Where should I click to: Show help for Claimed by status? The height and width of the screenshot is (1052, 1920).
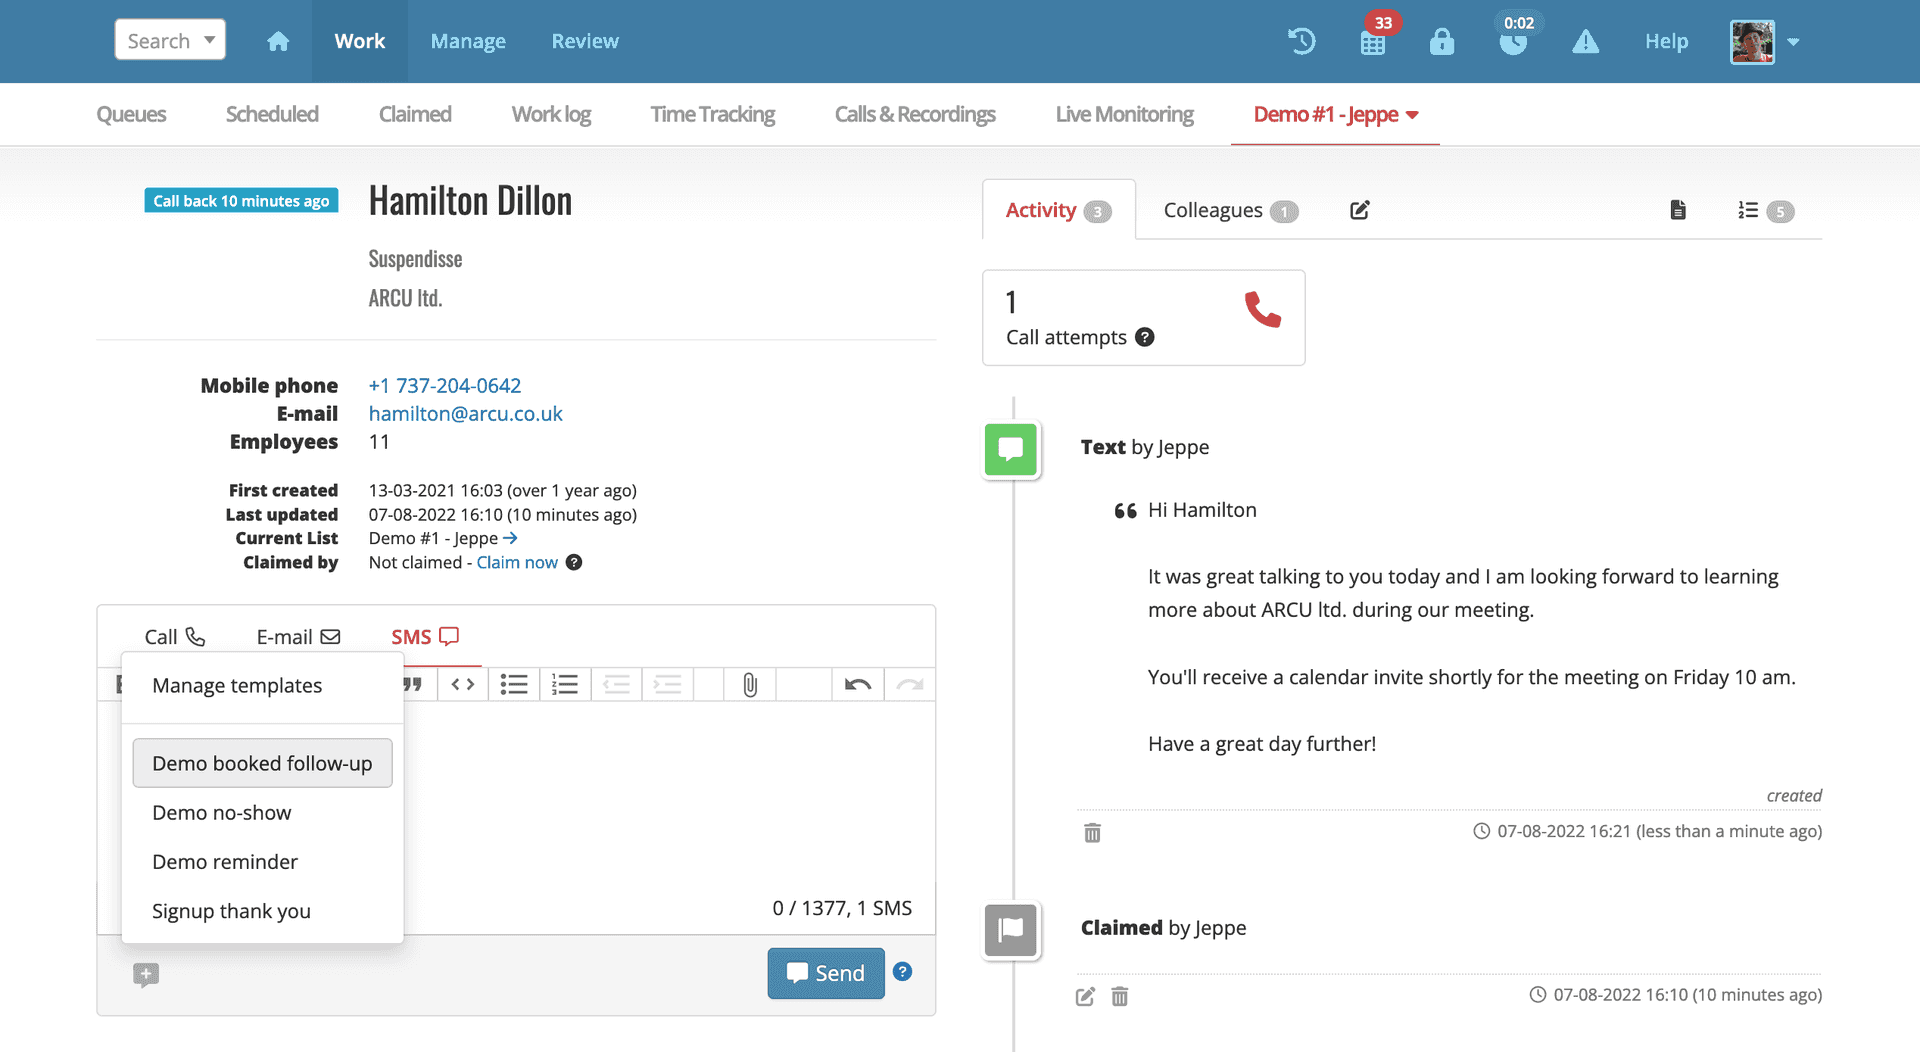coord(574,562)
